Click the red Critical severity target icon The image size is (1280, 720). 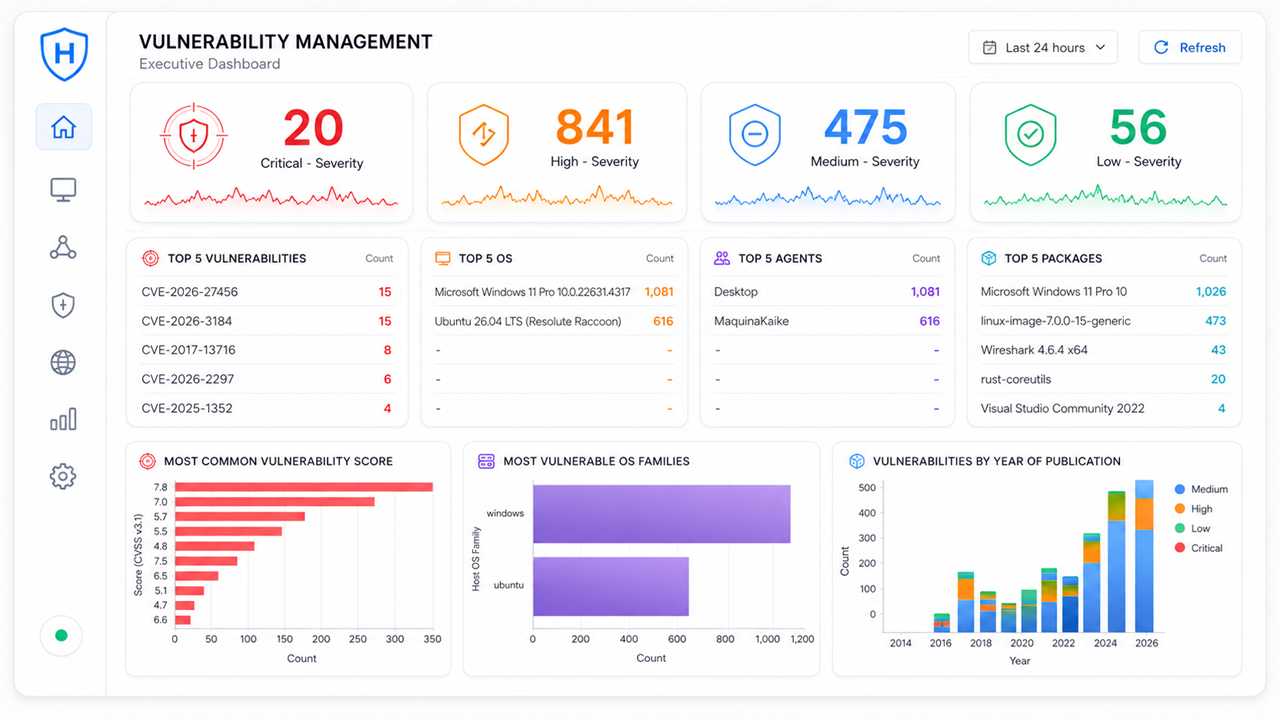point(193,134)
